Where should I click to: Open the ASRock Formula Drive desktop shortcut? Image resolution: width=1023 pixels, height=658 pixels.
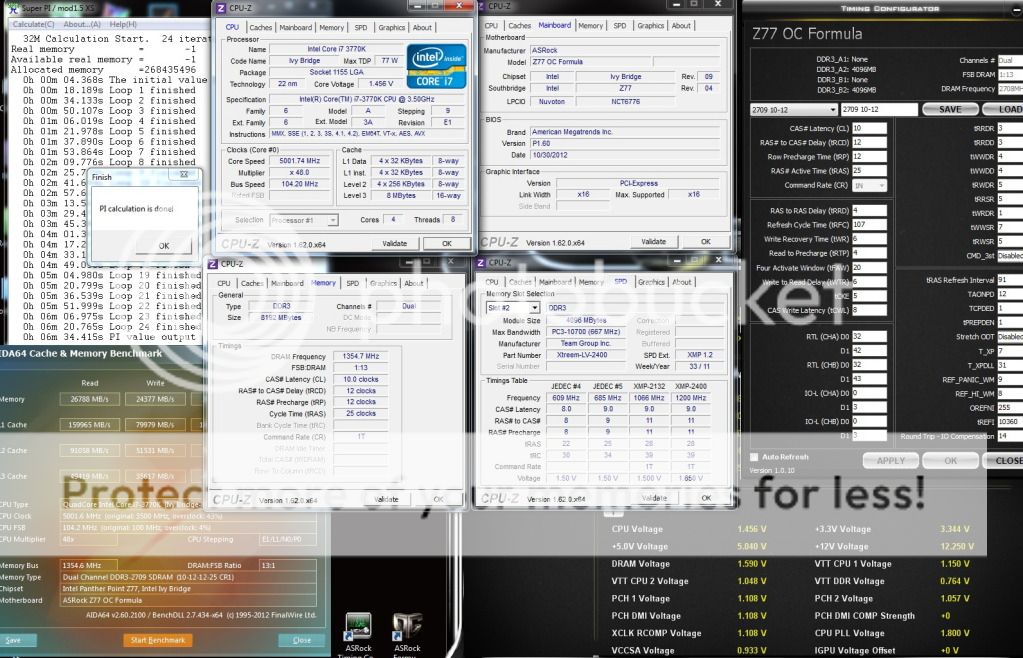(x=407, y=628)
